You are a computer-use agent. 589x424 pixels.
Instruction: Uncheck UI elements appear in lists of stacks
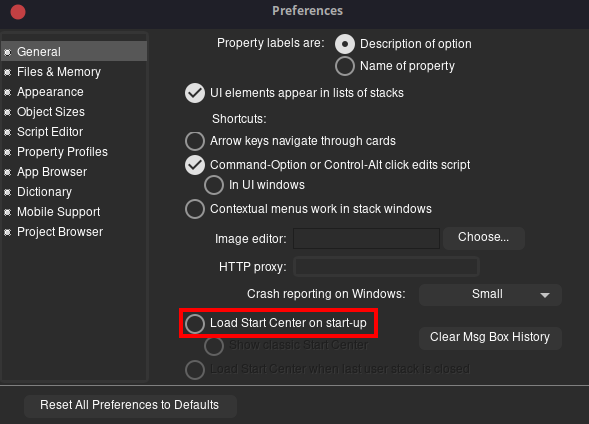(x=195, y=93)
